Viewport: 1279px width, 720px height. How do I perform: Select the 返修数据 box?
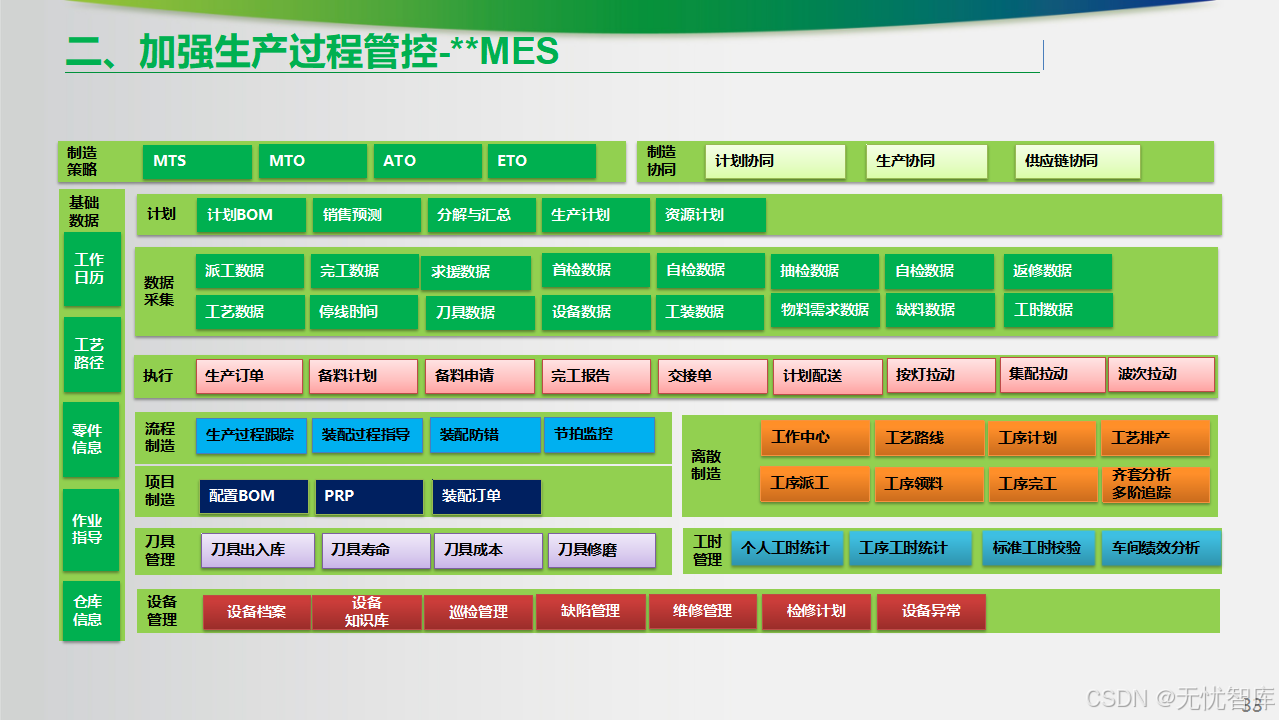pyautogui.click(x=1057, y=271)
